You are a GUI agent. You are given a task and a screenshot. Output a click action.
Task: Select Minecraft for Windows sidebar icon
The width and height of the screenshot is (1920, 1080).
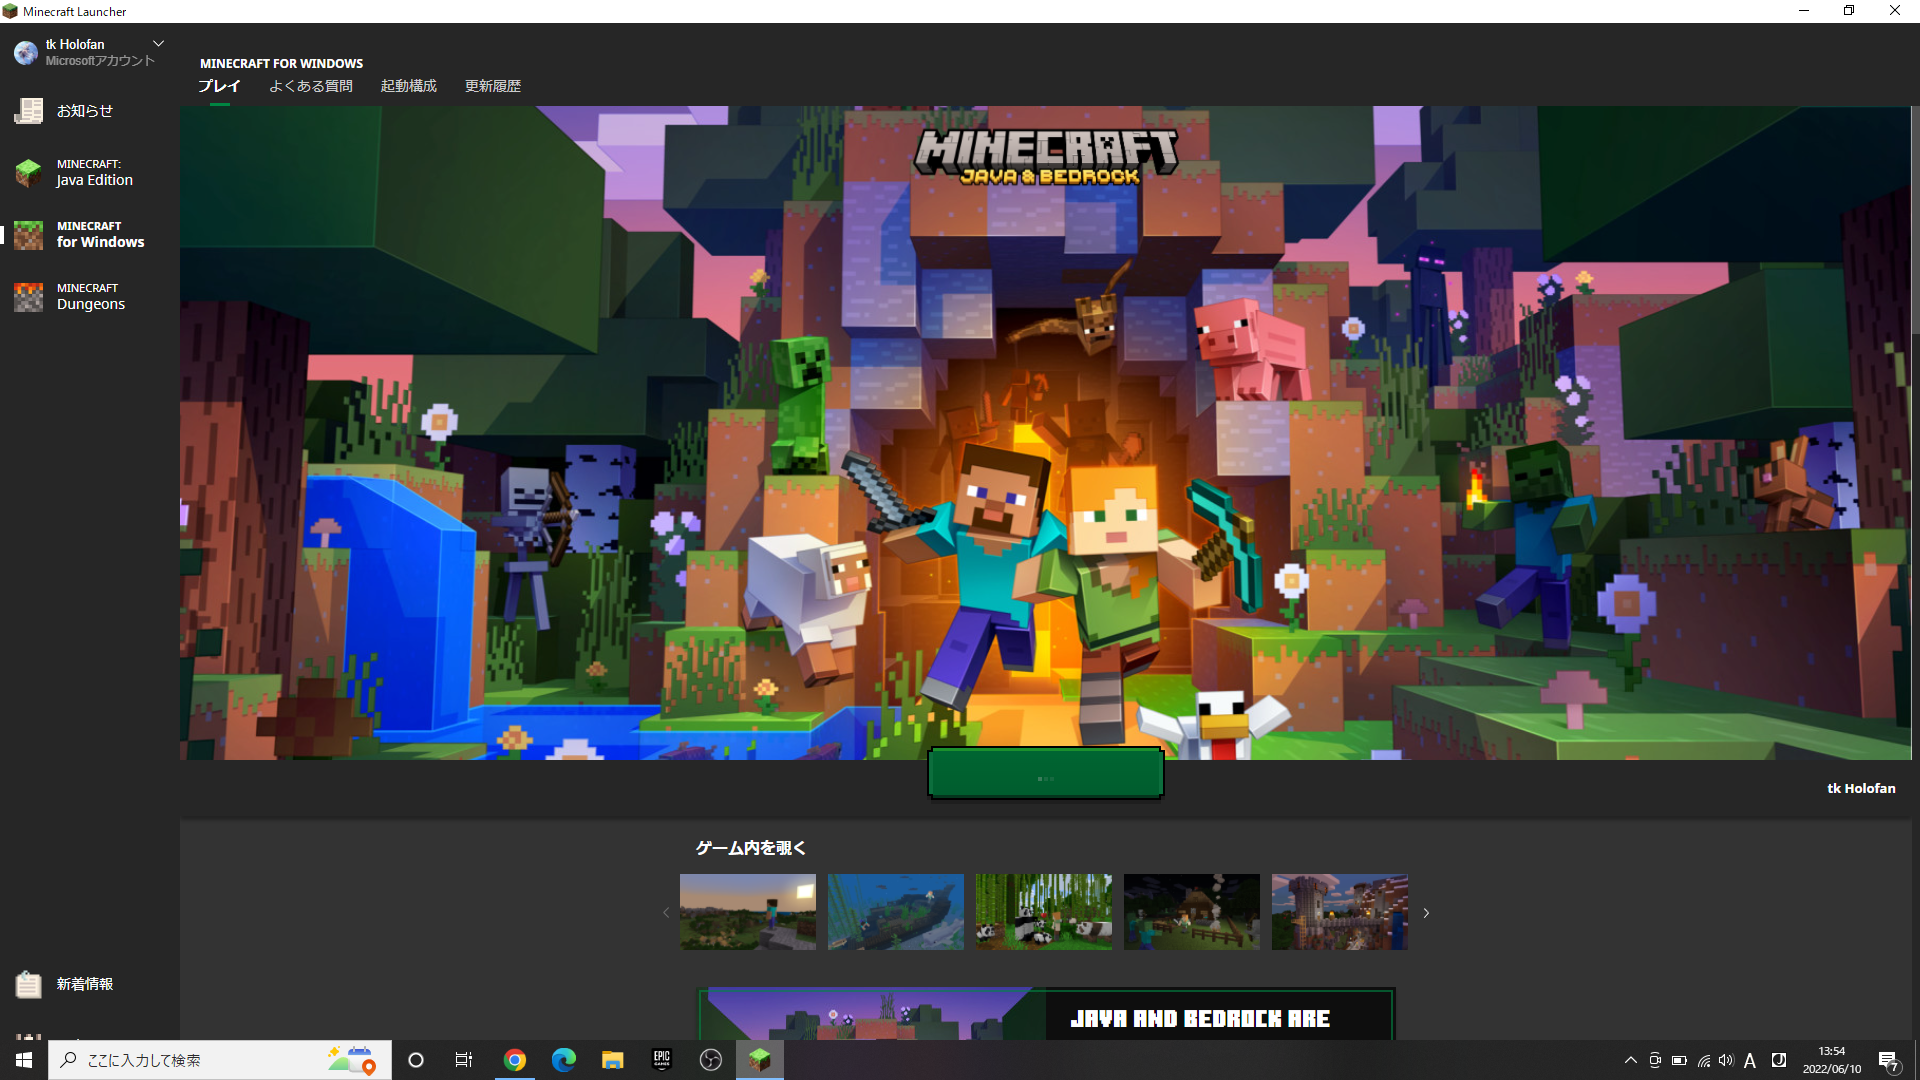(x=29, y=235)
